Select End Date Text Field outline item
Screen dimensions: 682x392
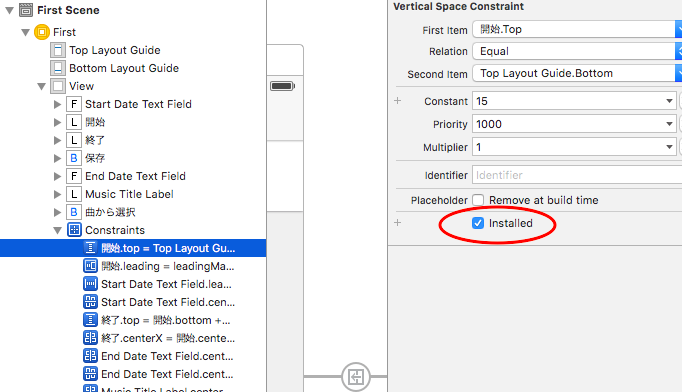coord(135,176)
